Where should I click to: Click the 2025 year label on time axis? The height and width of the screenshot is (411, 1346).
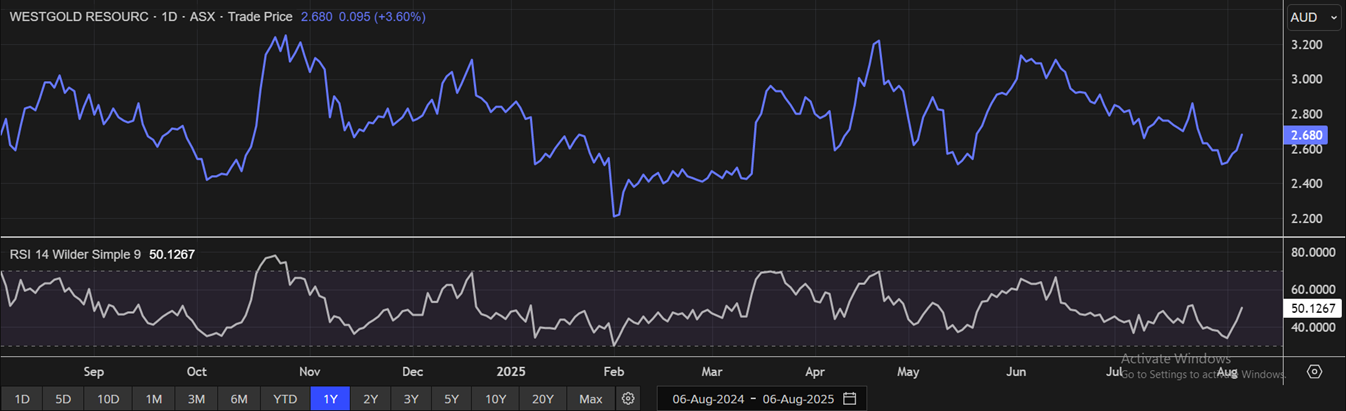511,372
